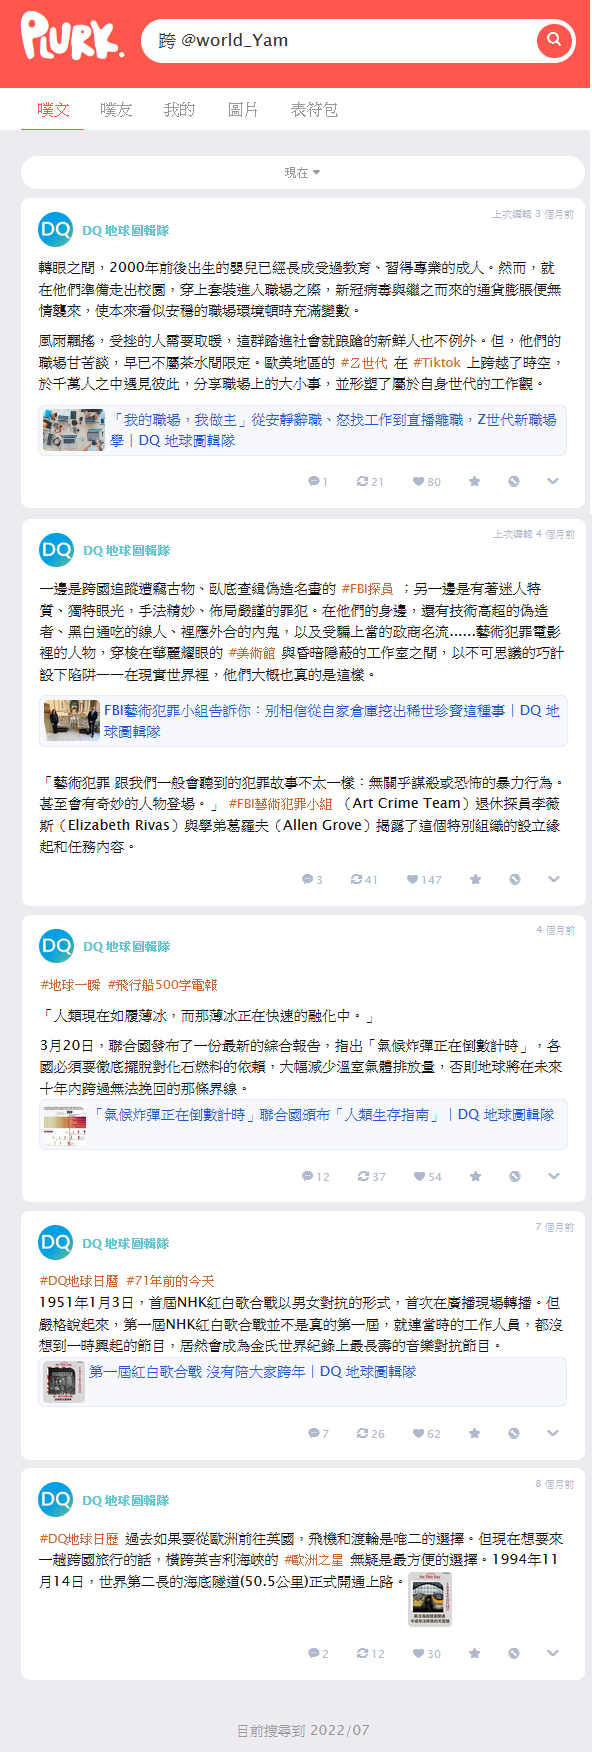Like the FBI art crime post
This screenshot has width=592, height=1752.
click(x=424, y=880)
